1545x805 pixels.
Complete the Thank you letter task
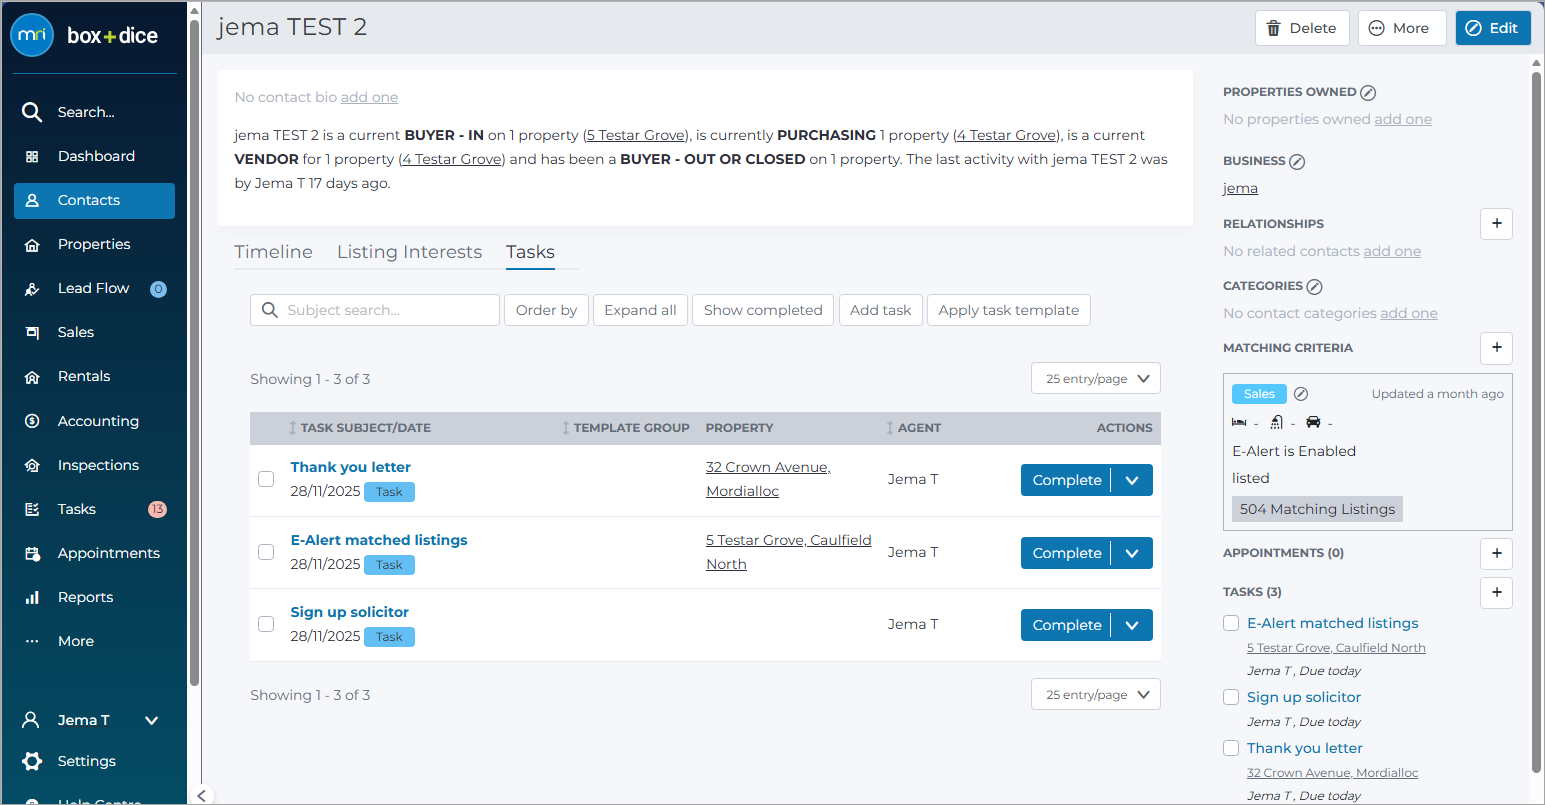tap(1066, 480)
